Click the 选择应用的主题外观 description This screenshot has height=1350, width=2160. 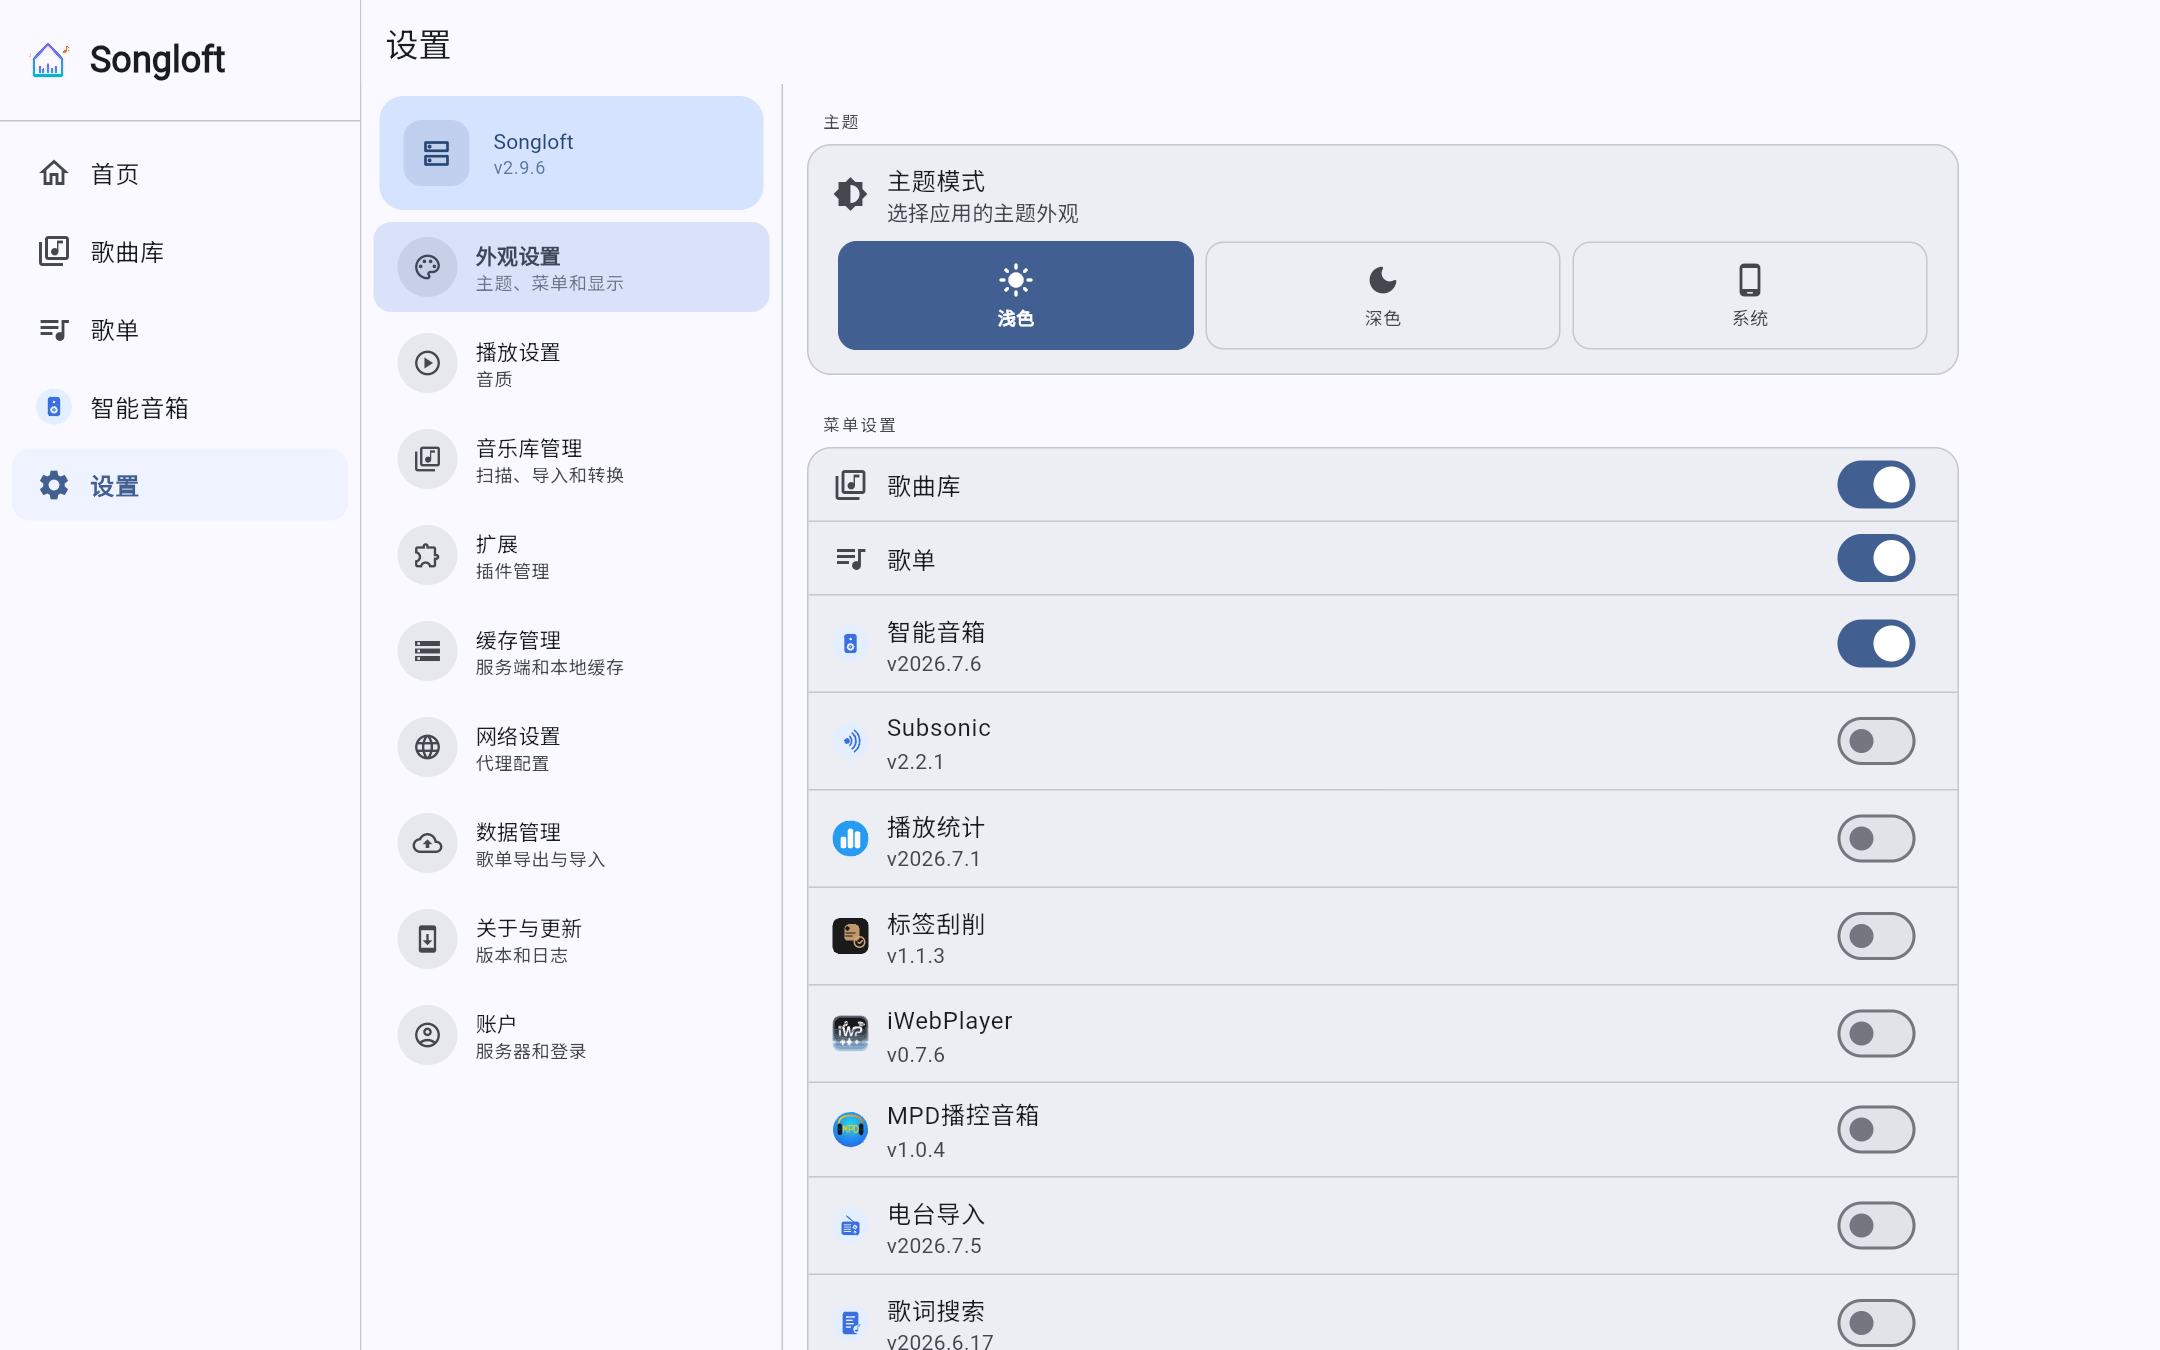[982, 213]
